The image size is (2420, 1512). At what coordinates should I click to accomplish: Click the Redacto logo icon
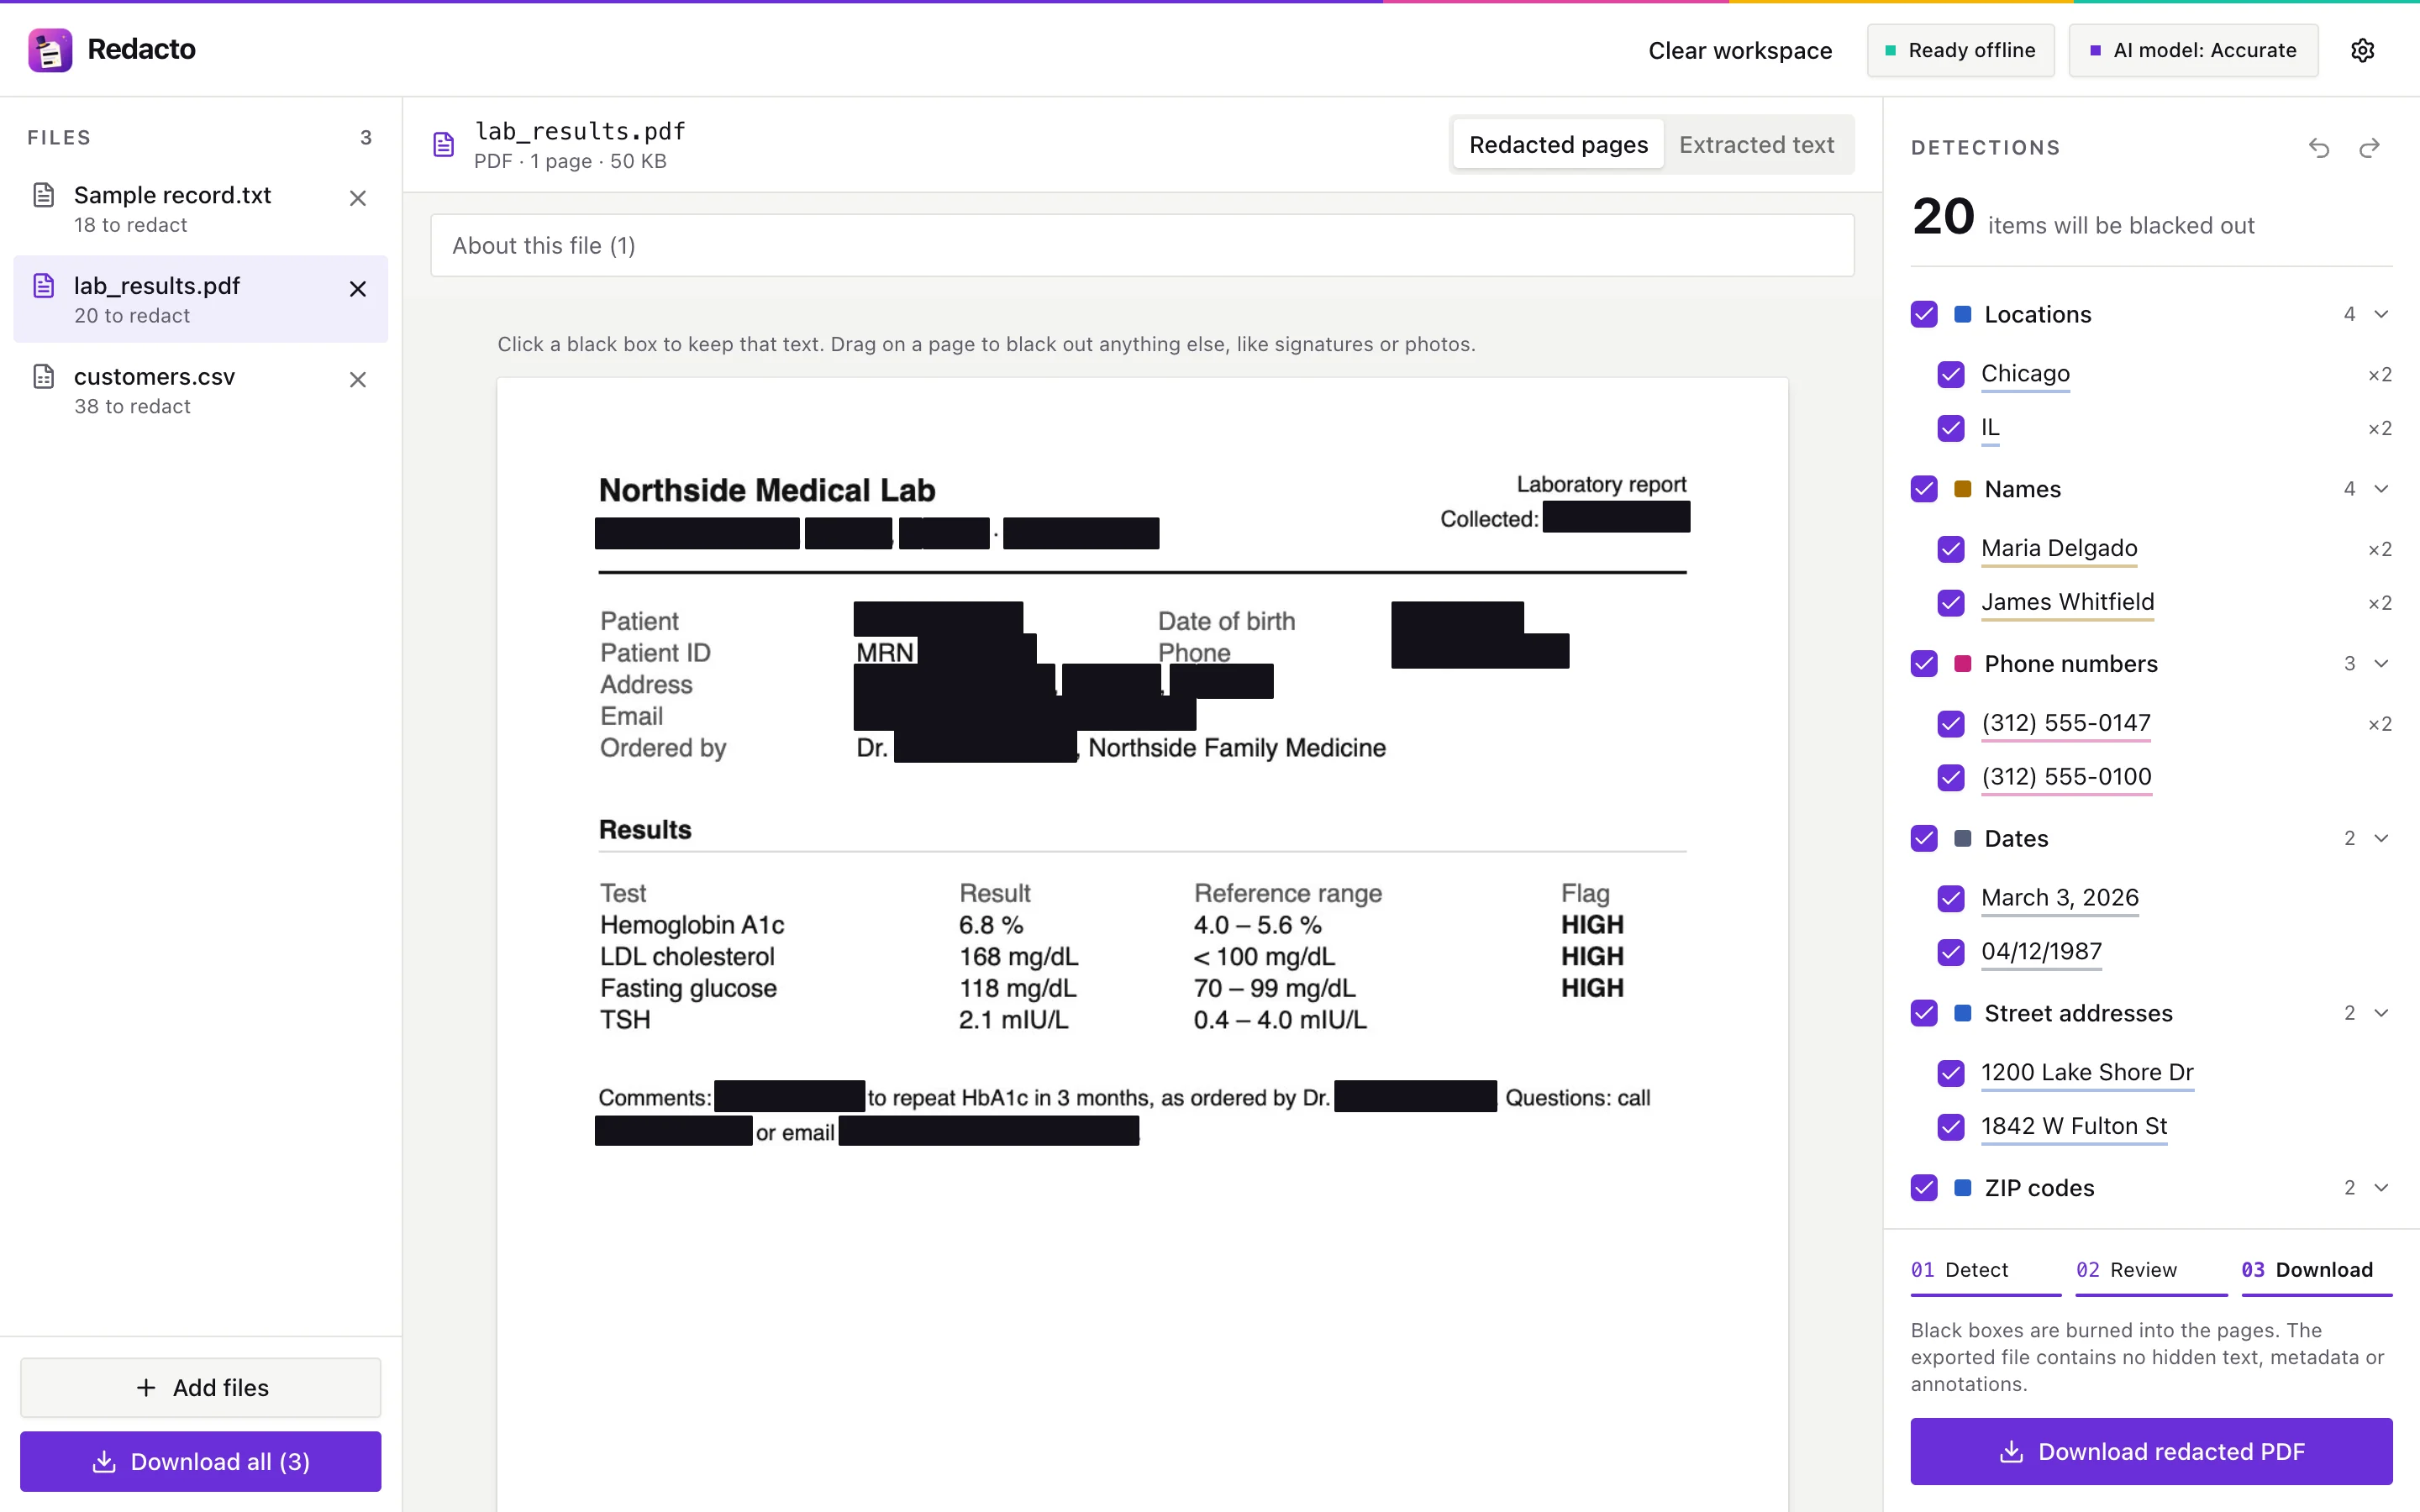pos(50,50)
